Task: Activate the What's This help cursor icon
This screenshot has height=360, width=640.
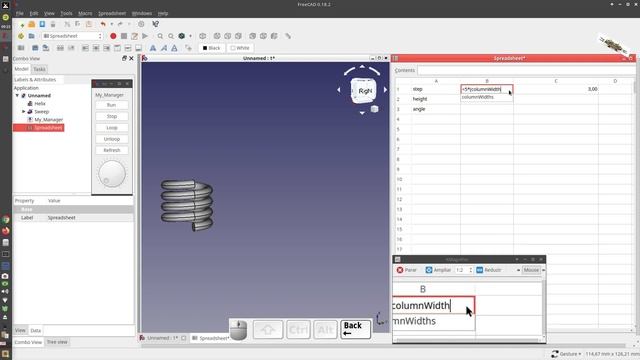Action: pyautogui.click(x=156, y=24)
